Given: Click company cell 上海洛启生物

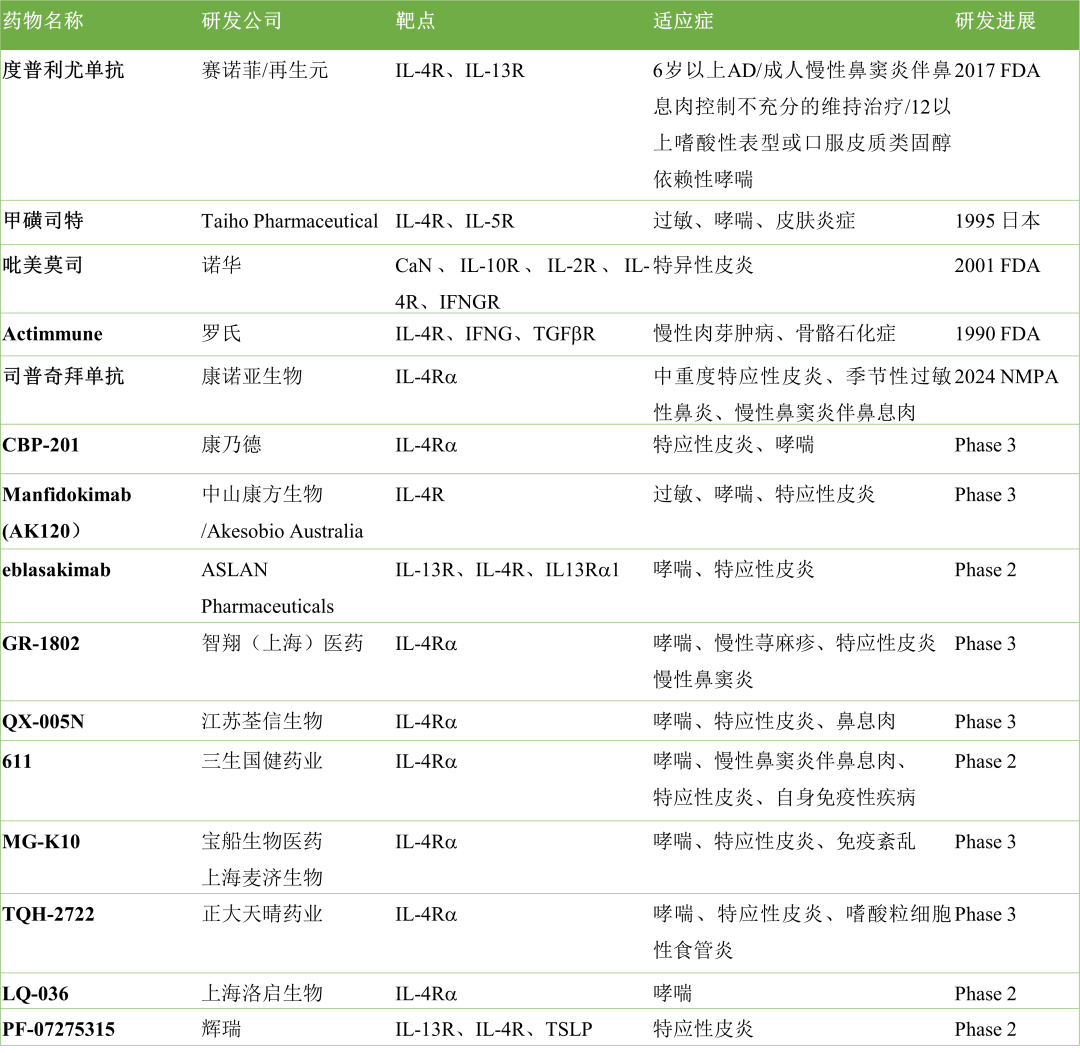Looking at the screenshot, I should [262, 994].
